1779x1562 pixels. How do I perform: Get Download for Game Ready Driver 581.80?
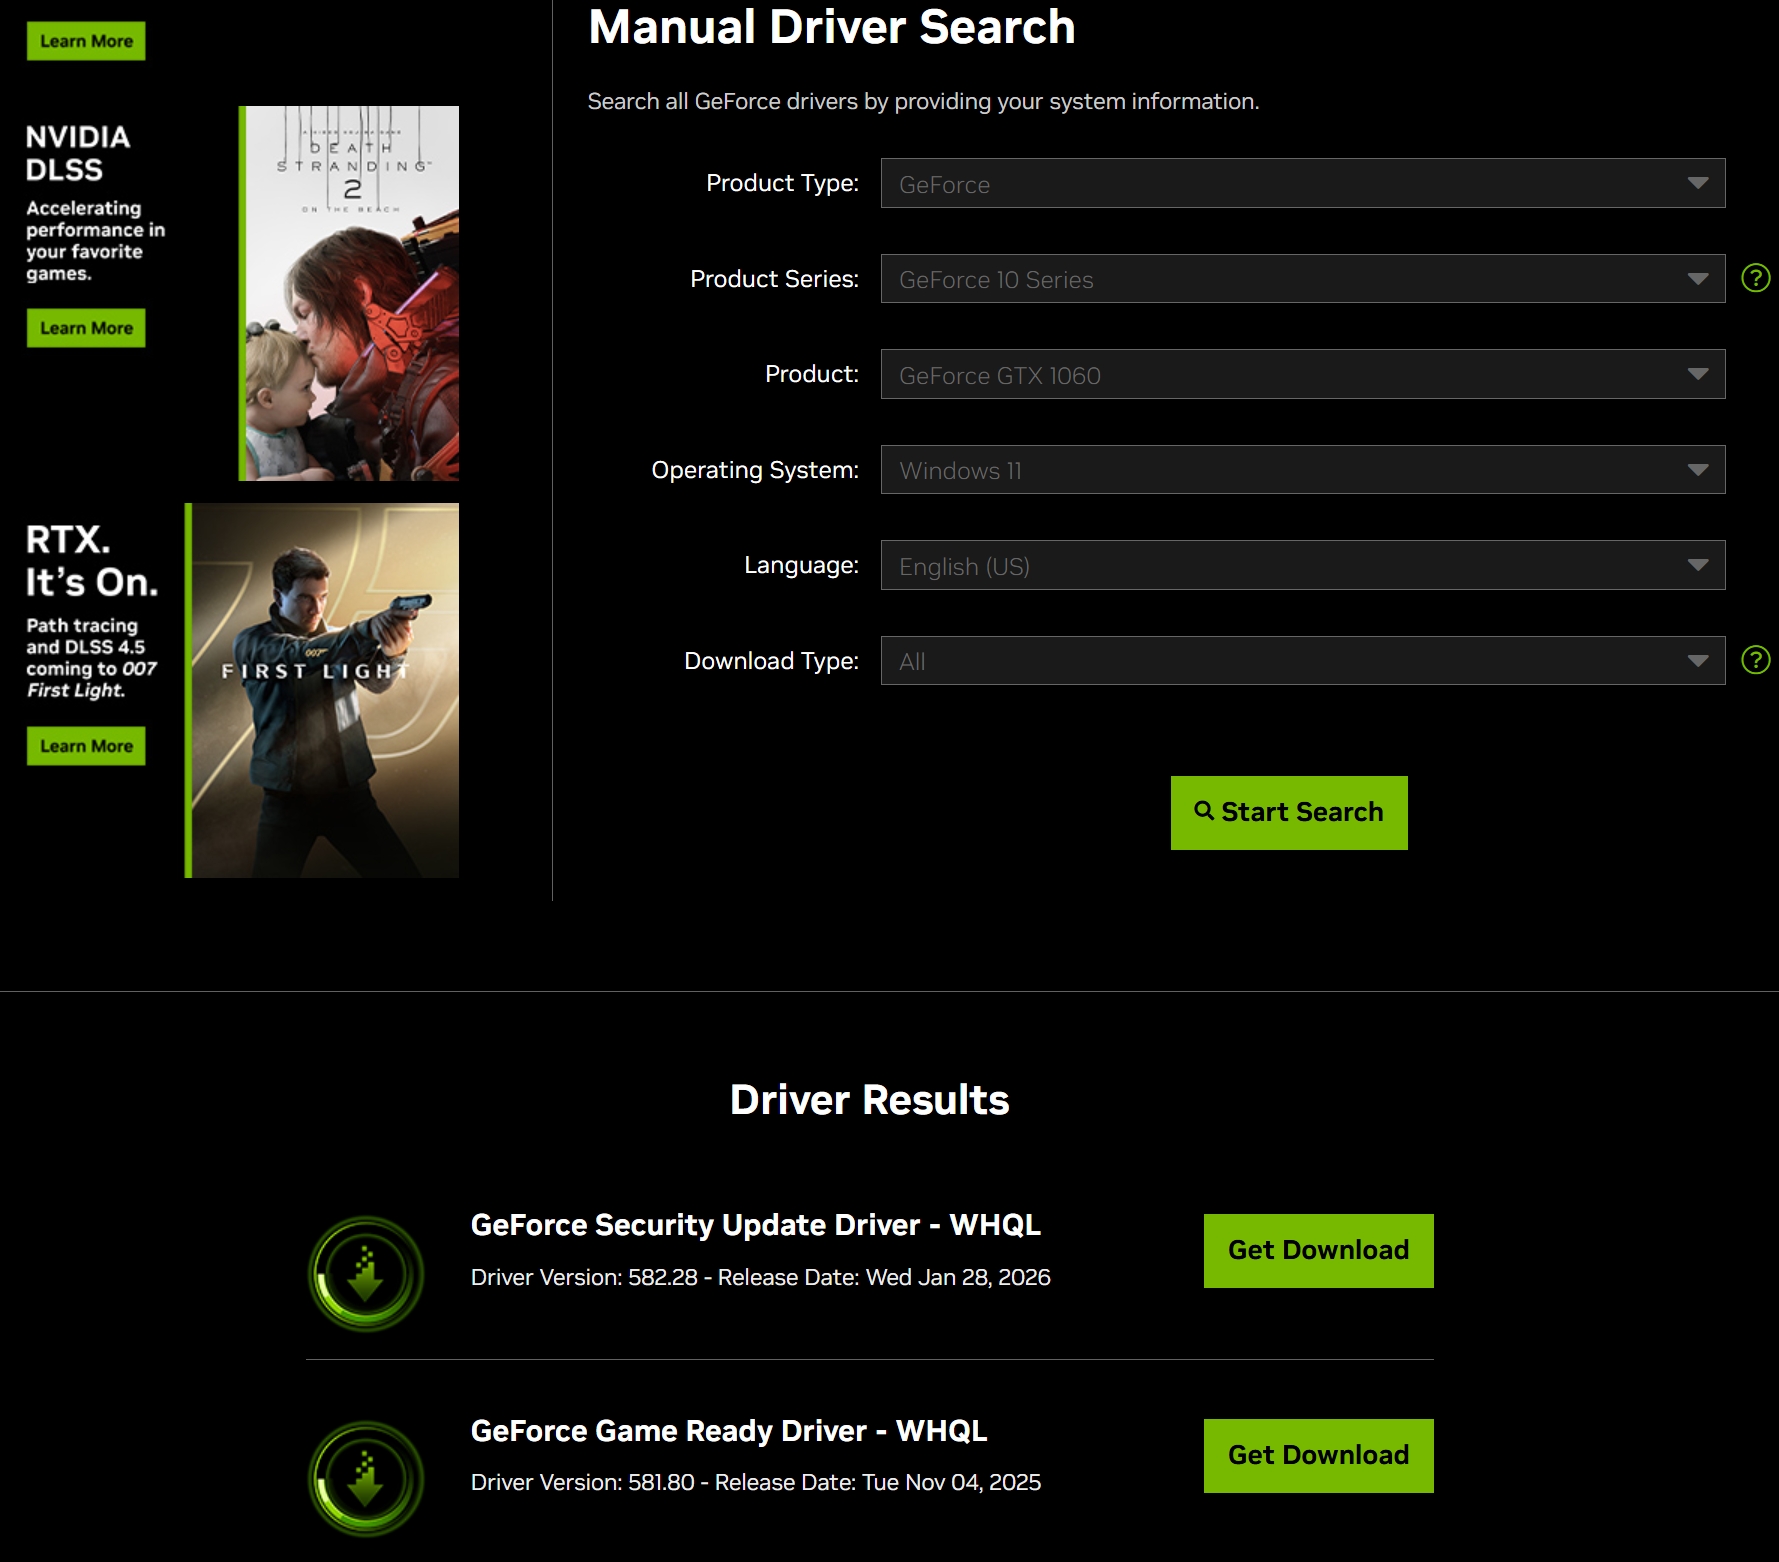click(x=1318, y=1456)
